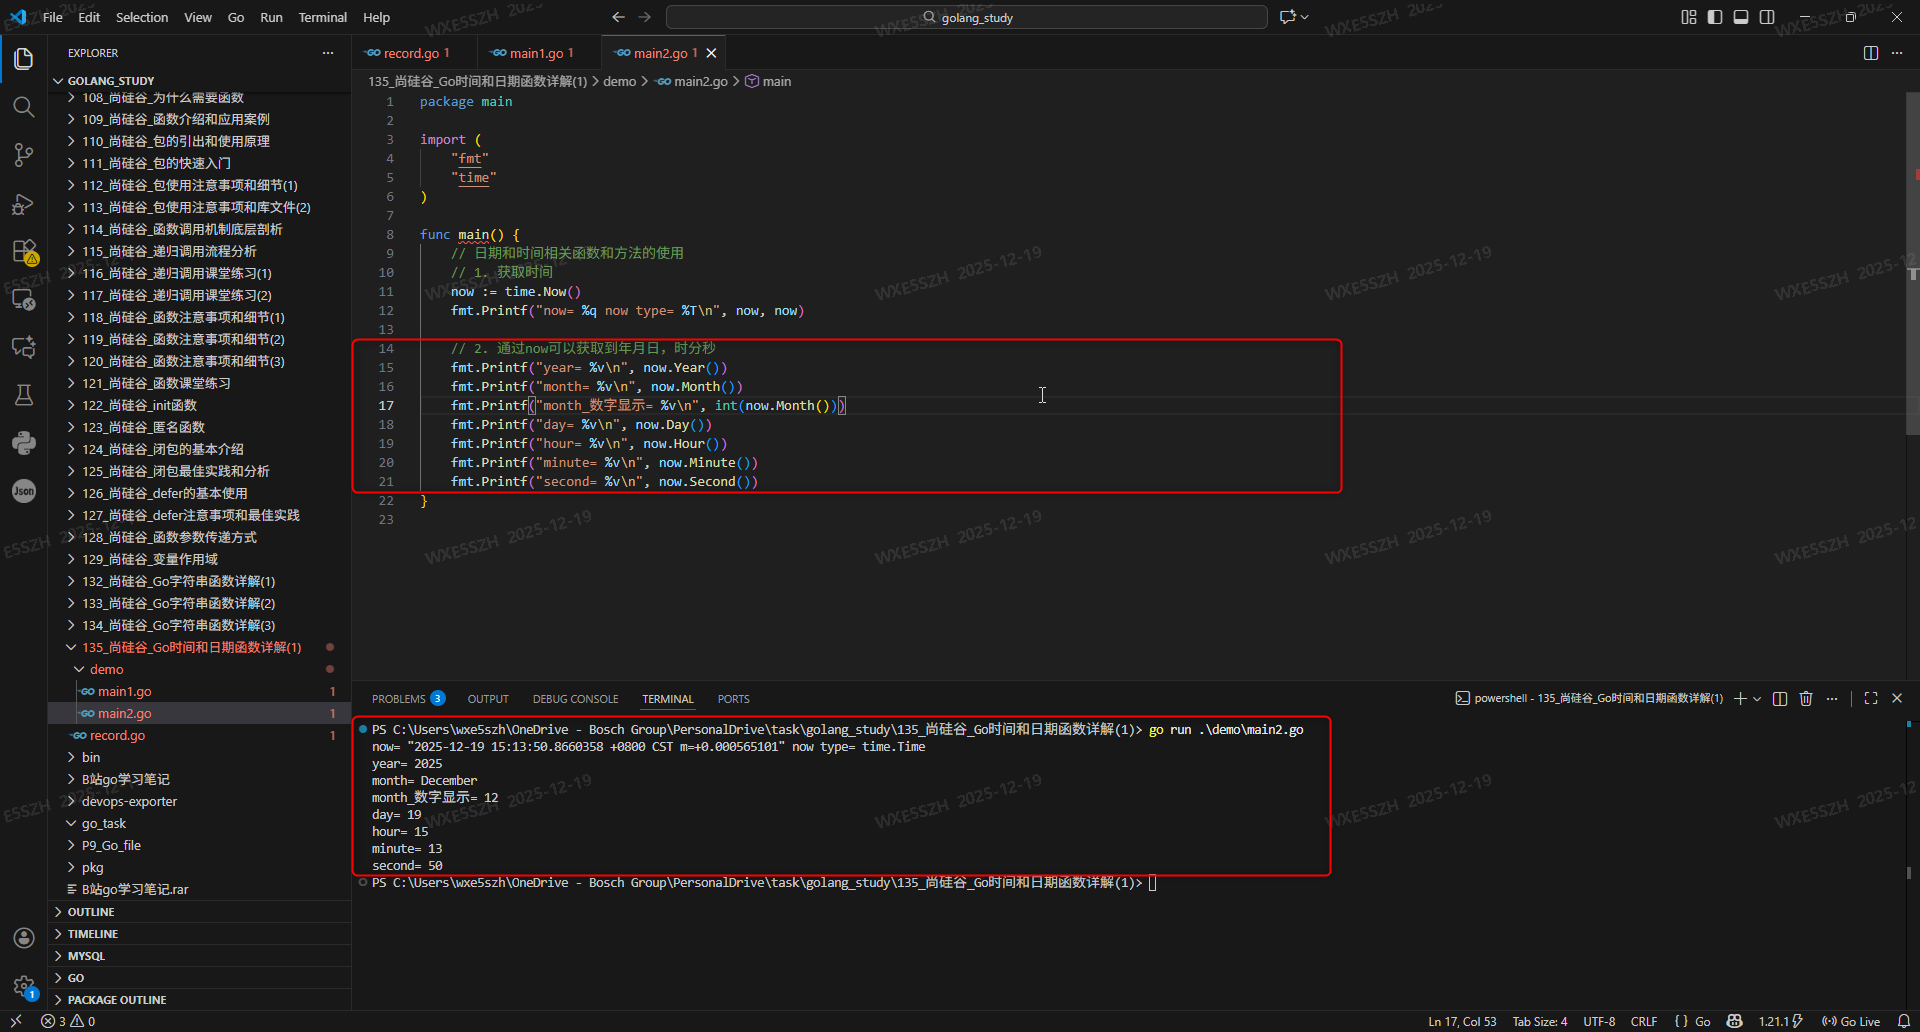The height and width of the screenshot is (1032, 1920).
Task: Open the Accounts menu icon
Action: [24, 938]
